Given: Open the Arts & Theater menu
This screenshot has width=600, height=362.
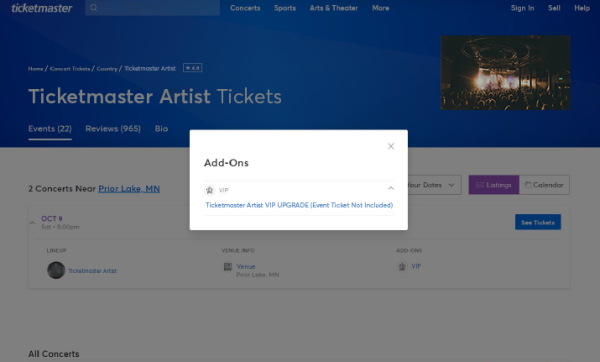Looking at the screenshot, I should 334,8.
